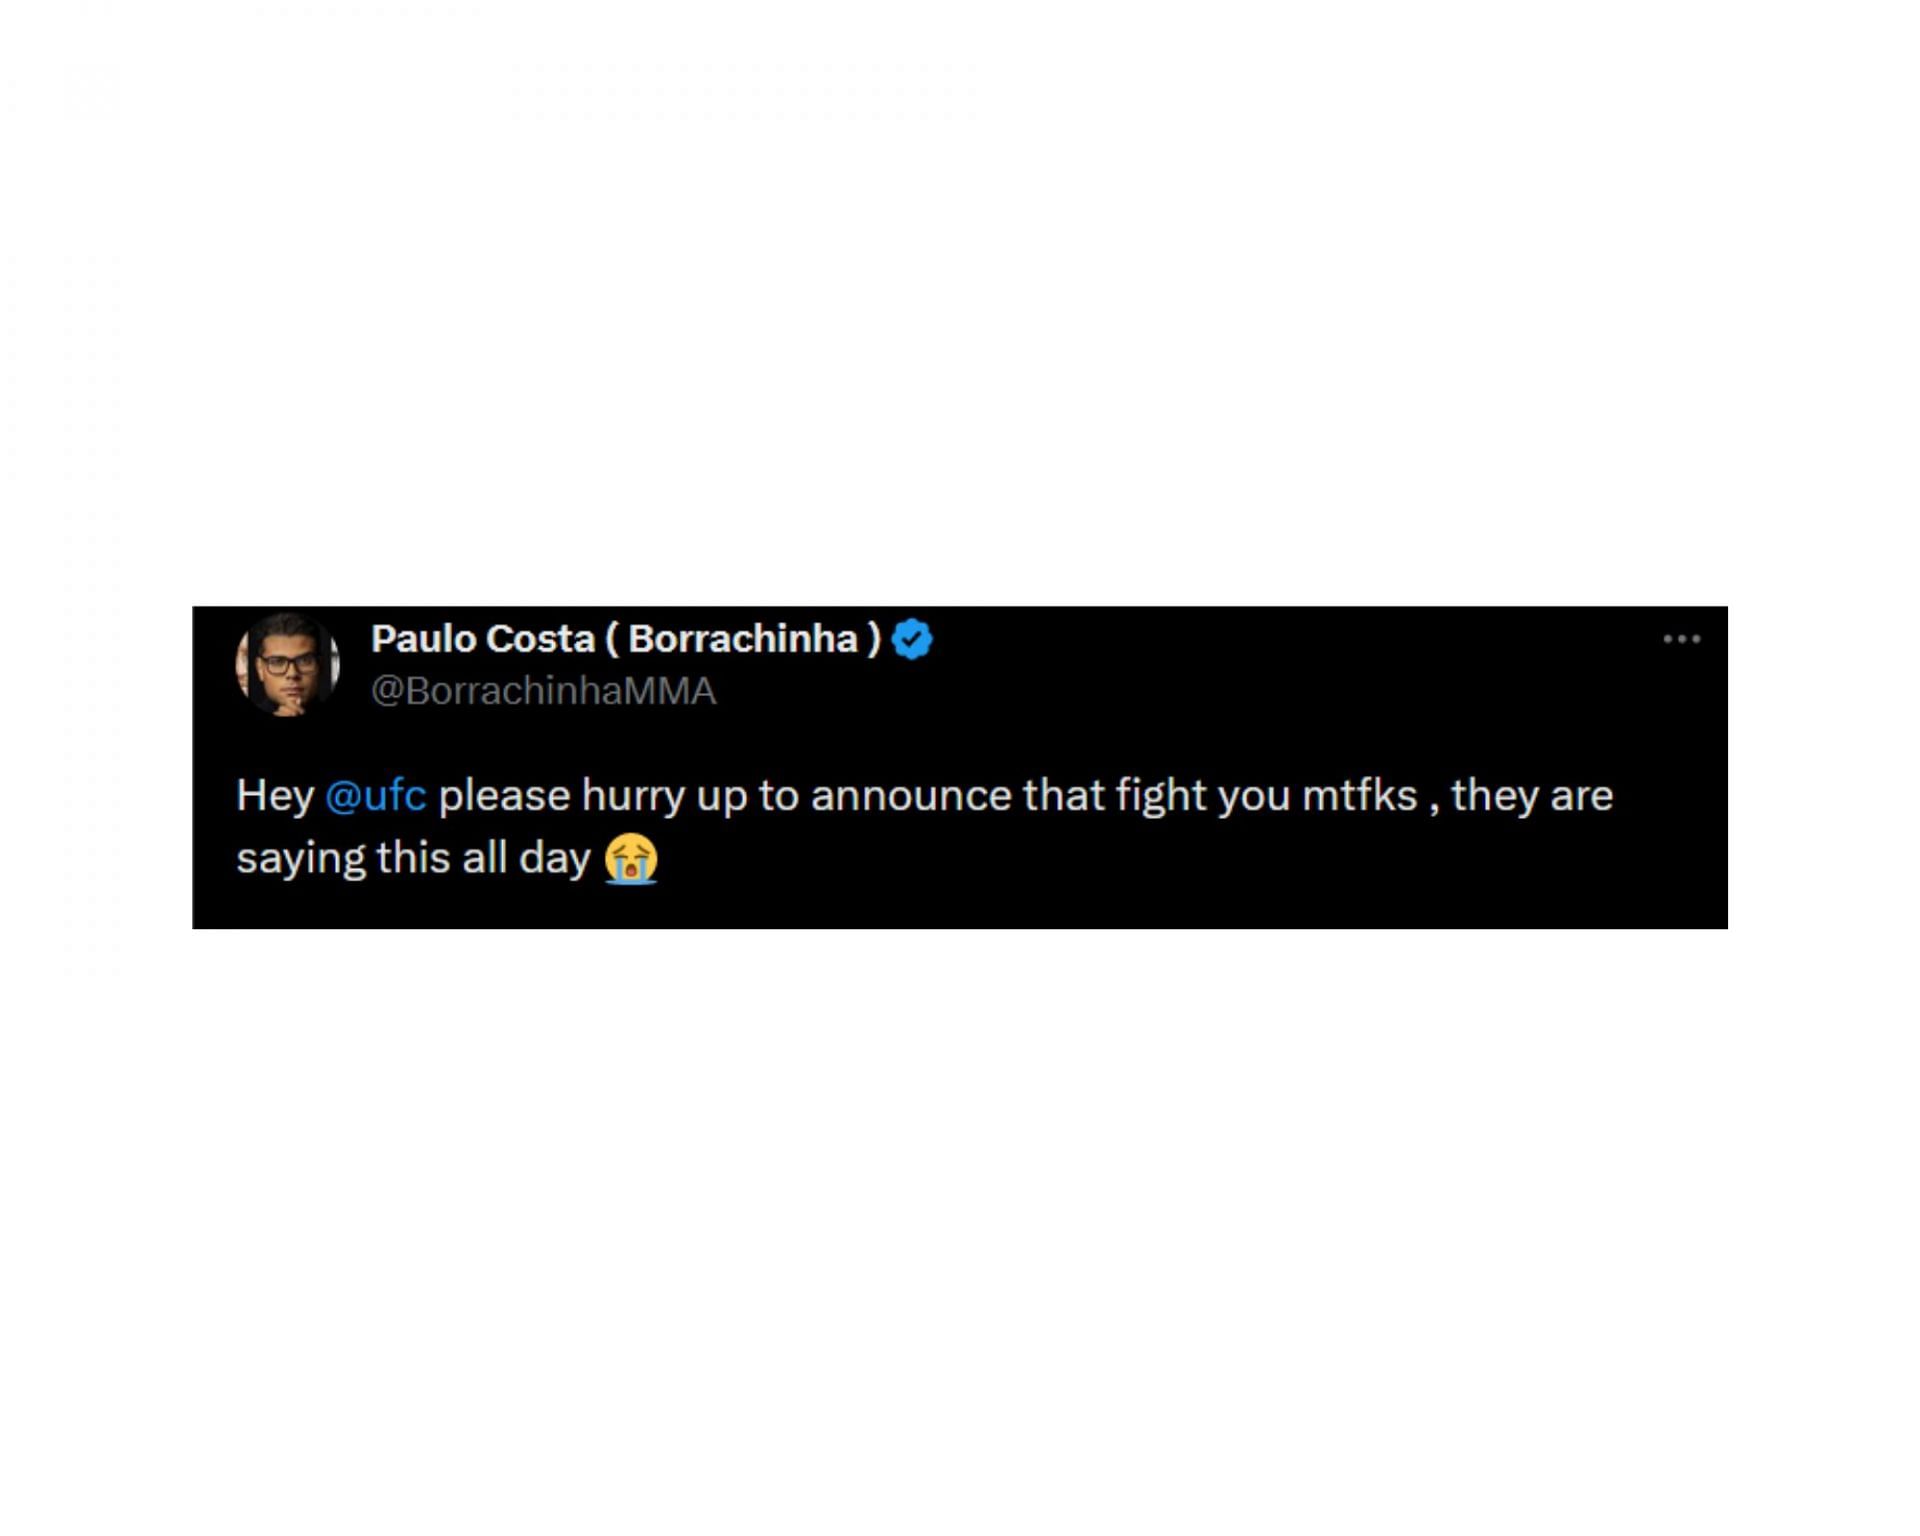
Task: Open Paulo Costa's profile picture
Action: click(288, 665)
